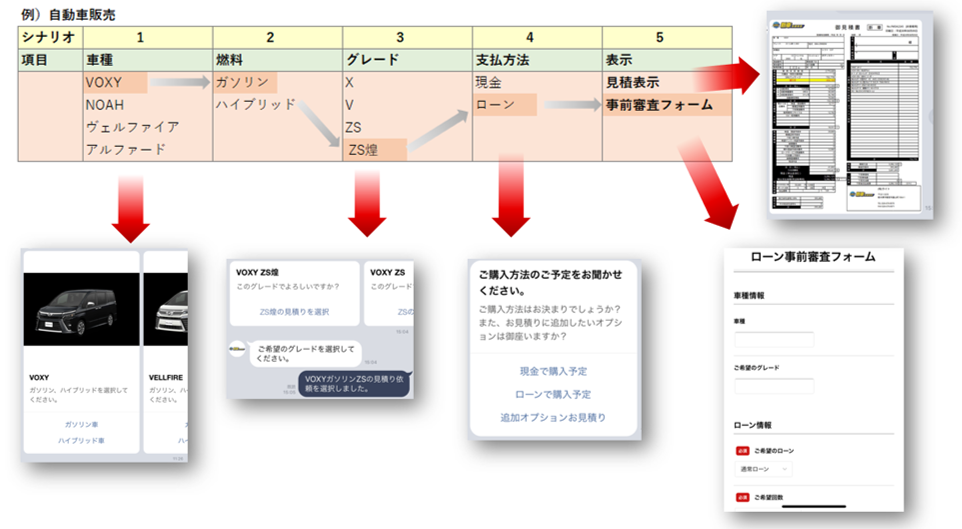Image resolution: width=962 pixels, height=529 pixels.
Task: Click the 見積表示 cell in table
Action: (x=633, y=82)
